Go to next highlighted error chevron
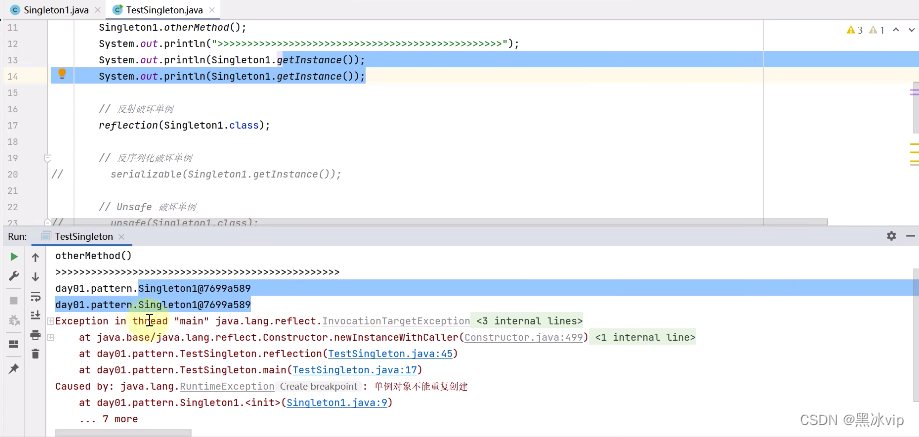The image size is (919, 437). coord(912,30)
